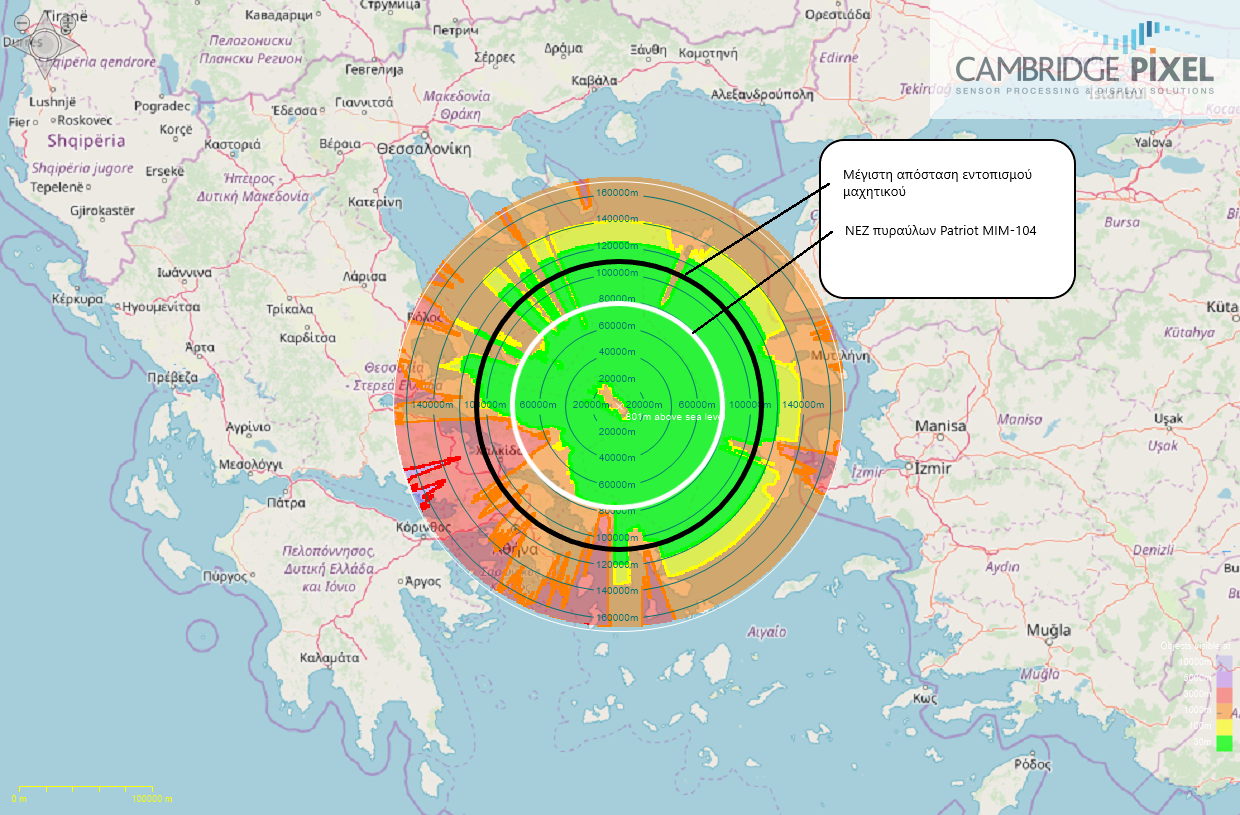This screenshot has height=815, width=1240.
Task: Select the red 3000m legend swatch
Action: pyautogui.click(x=1224, y=695)
